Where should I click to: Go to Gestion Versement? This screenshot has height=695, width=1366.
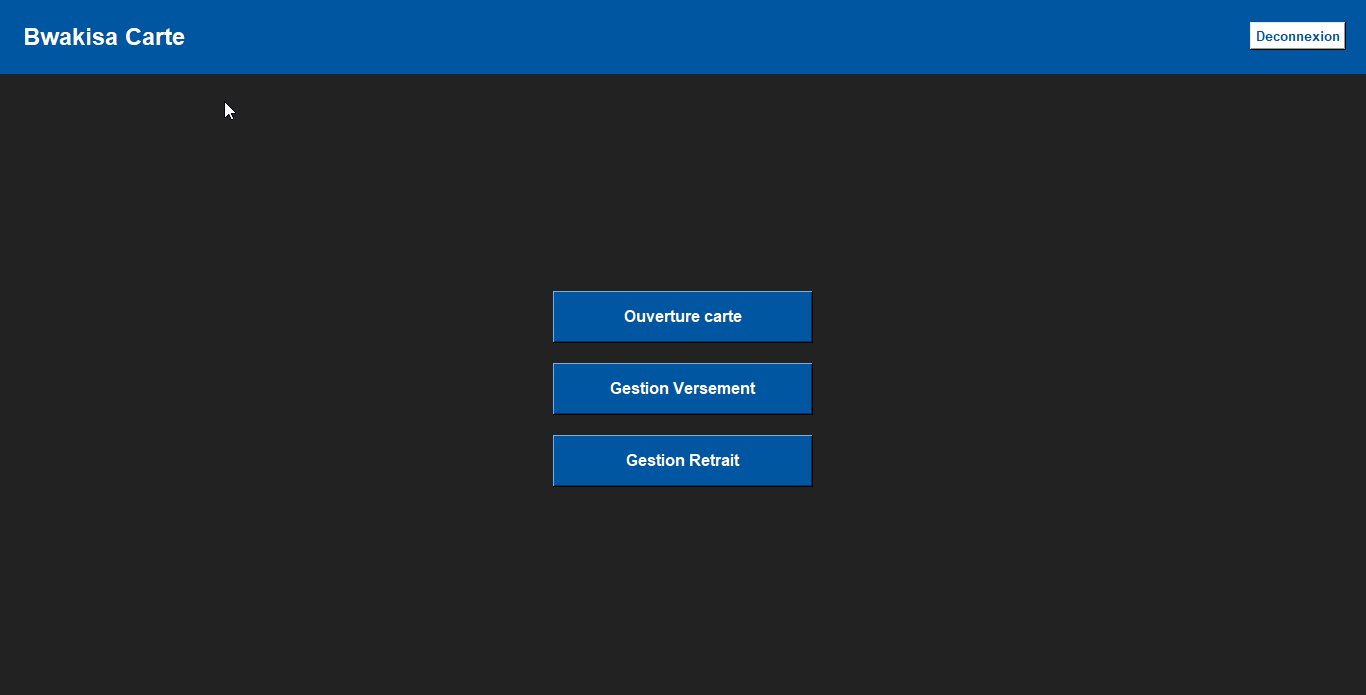pos(682,388)
